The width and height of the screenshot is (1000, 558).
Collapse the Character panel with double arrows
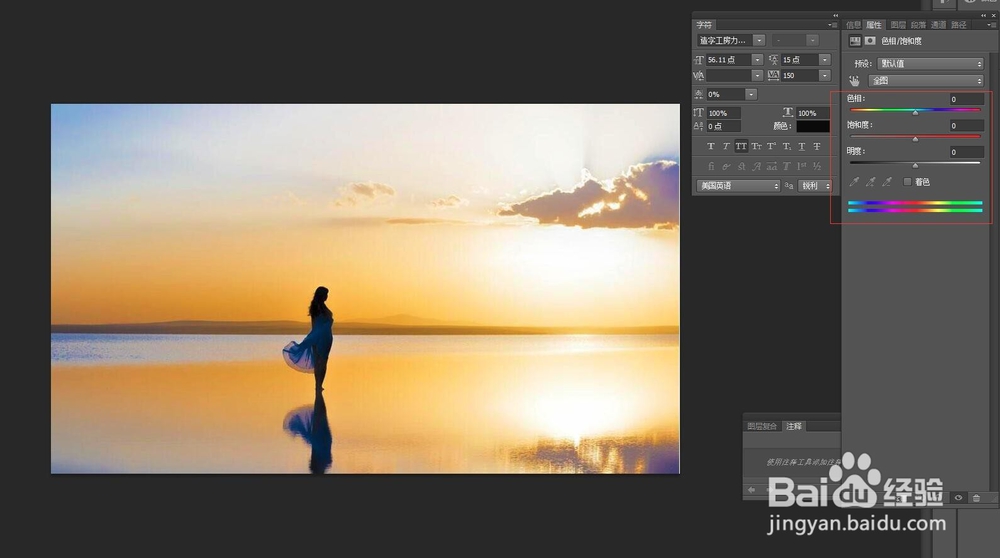pos(835,15)
